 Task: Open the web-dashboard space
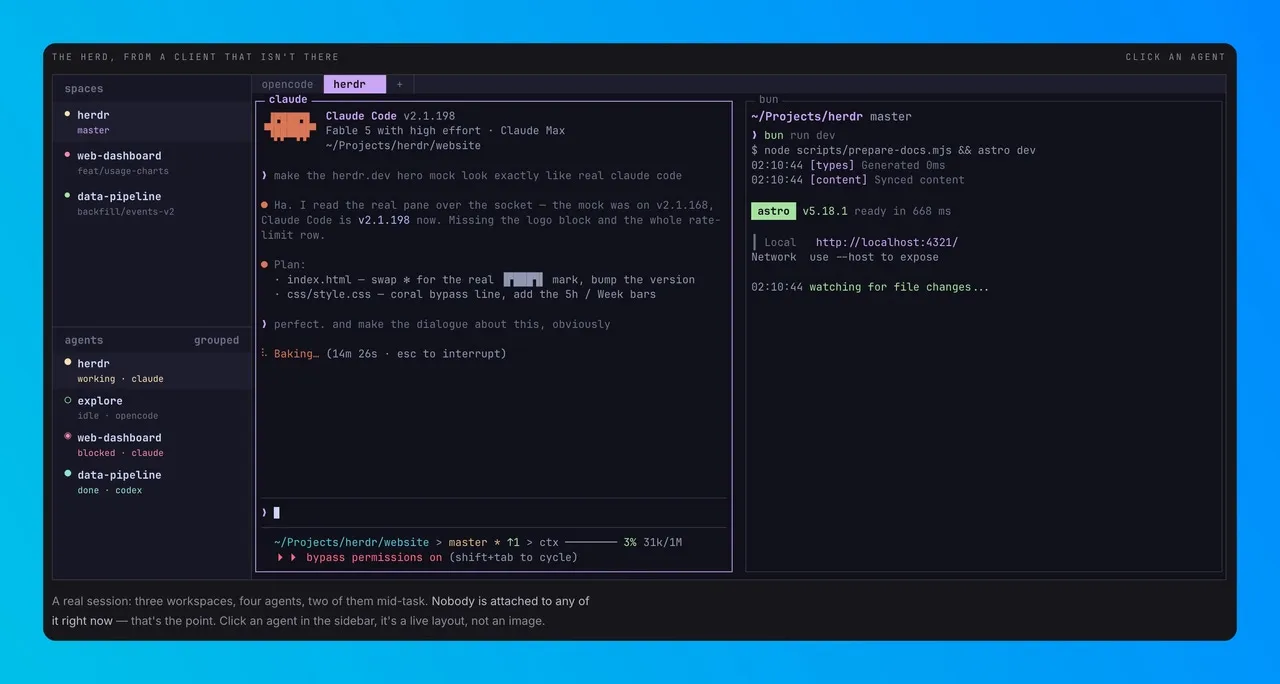[x=151, y=163]
